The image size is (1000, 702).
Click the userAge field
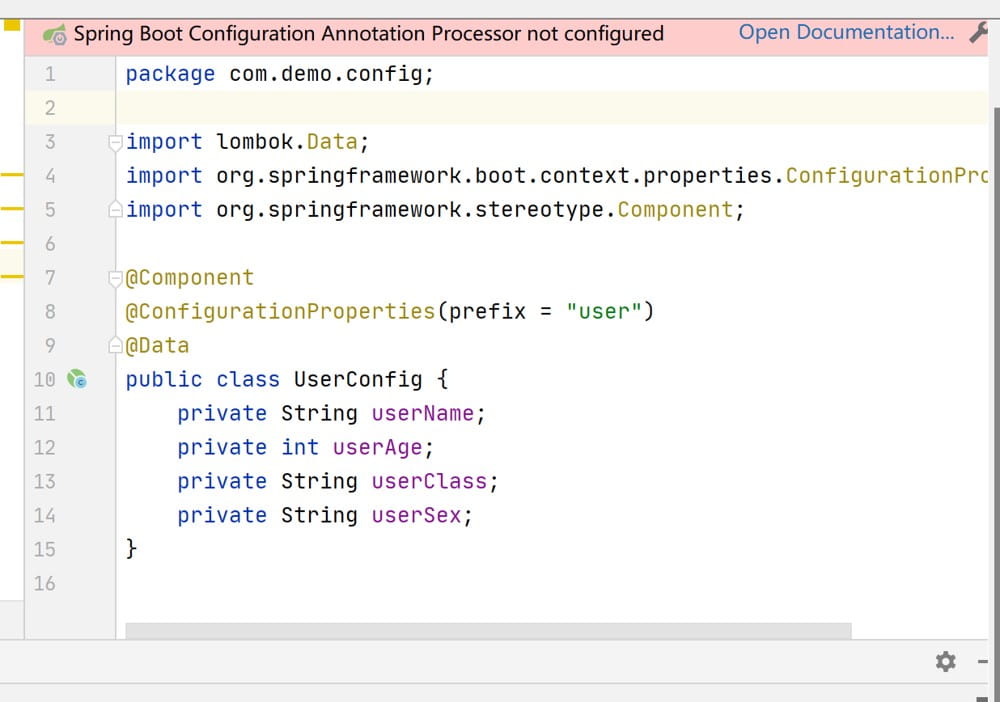[x=377, y=448]
